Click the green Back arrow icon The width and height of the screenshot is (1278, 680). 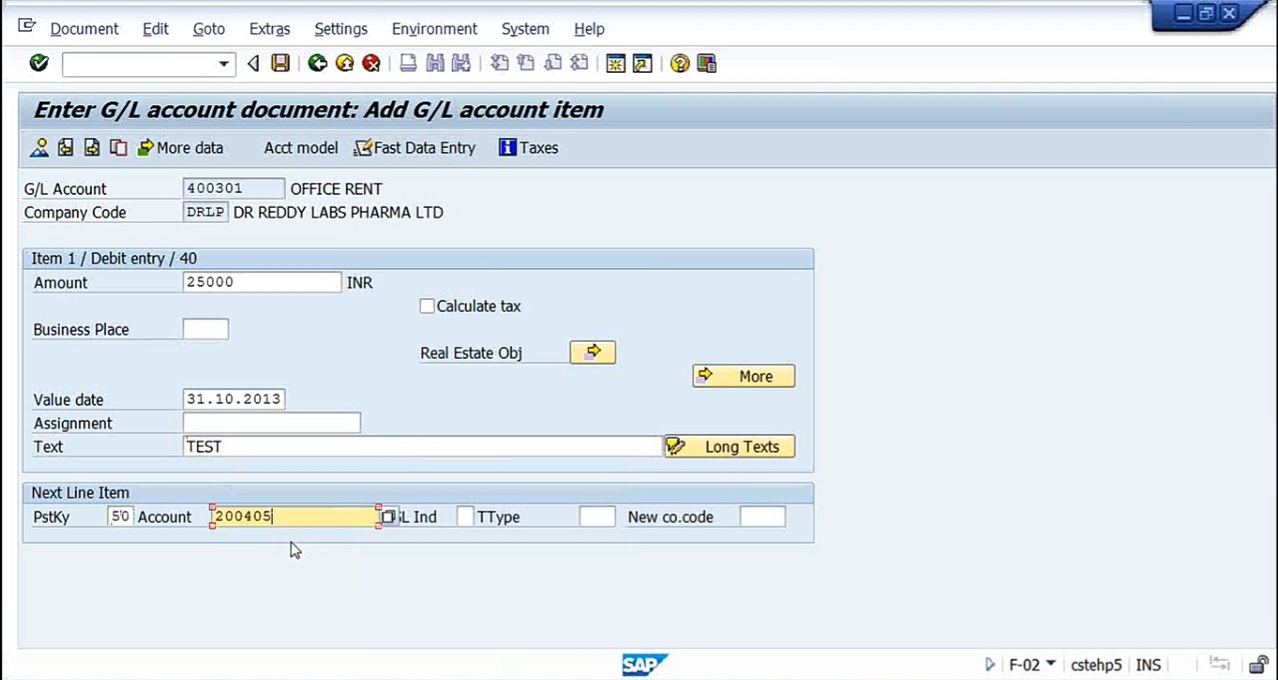click(317, 63)
